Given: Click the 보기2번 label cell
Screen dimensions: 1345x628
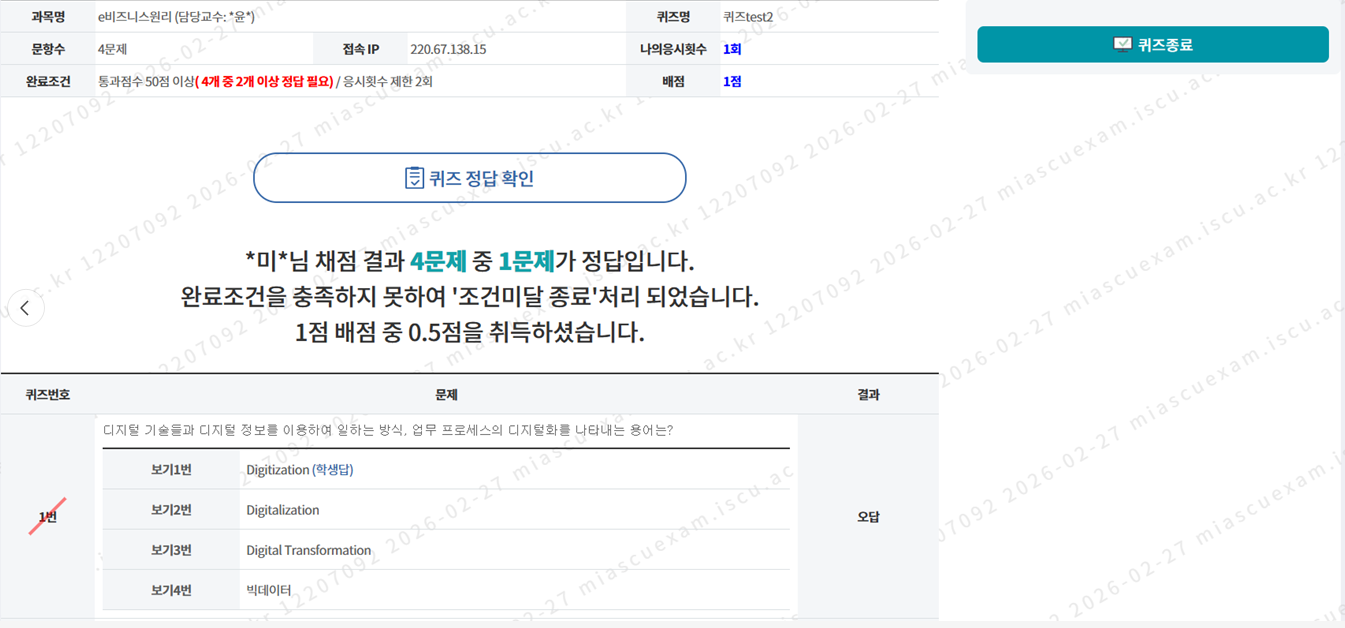Looking at the screenshot, I should [171, 510].
